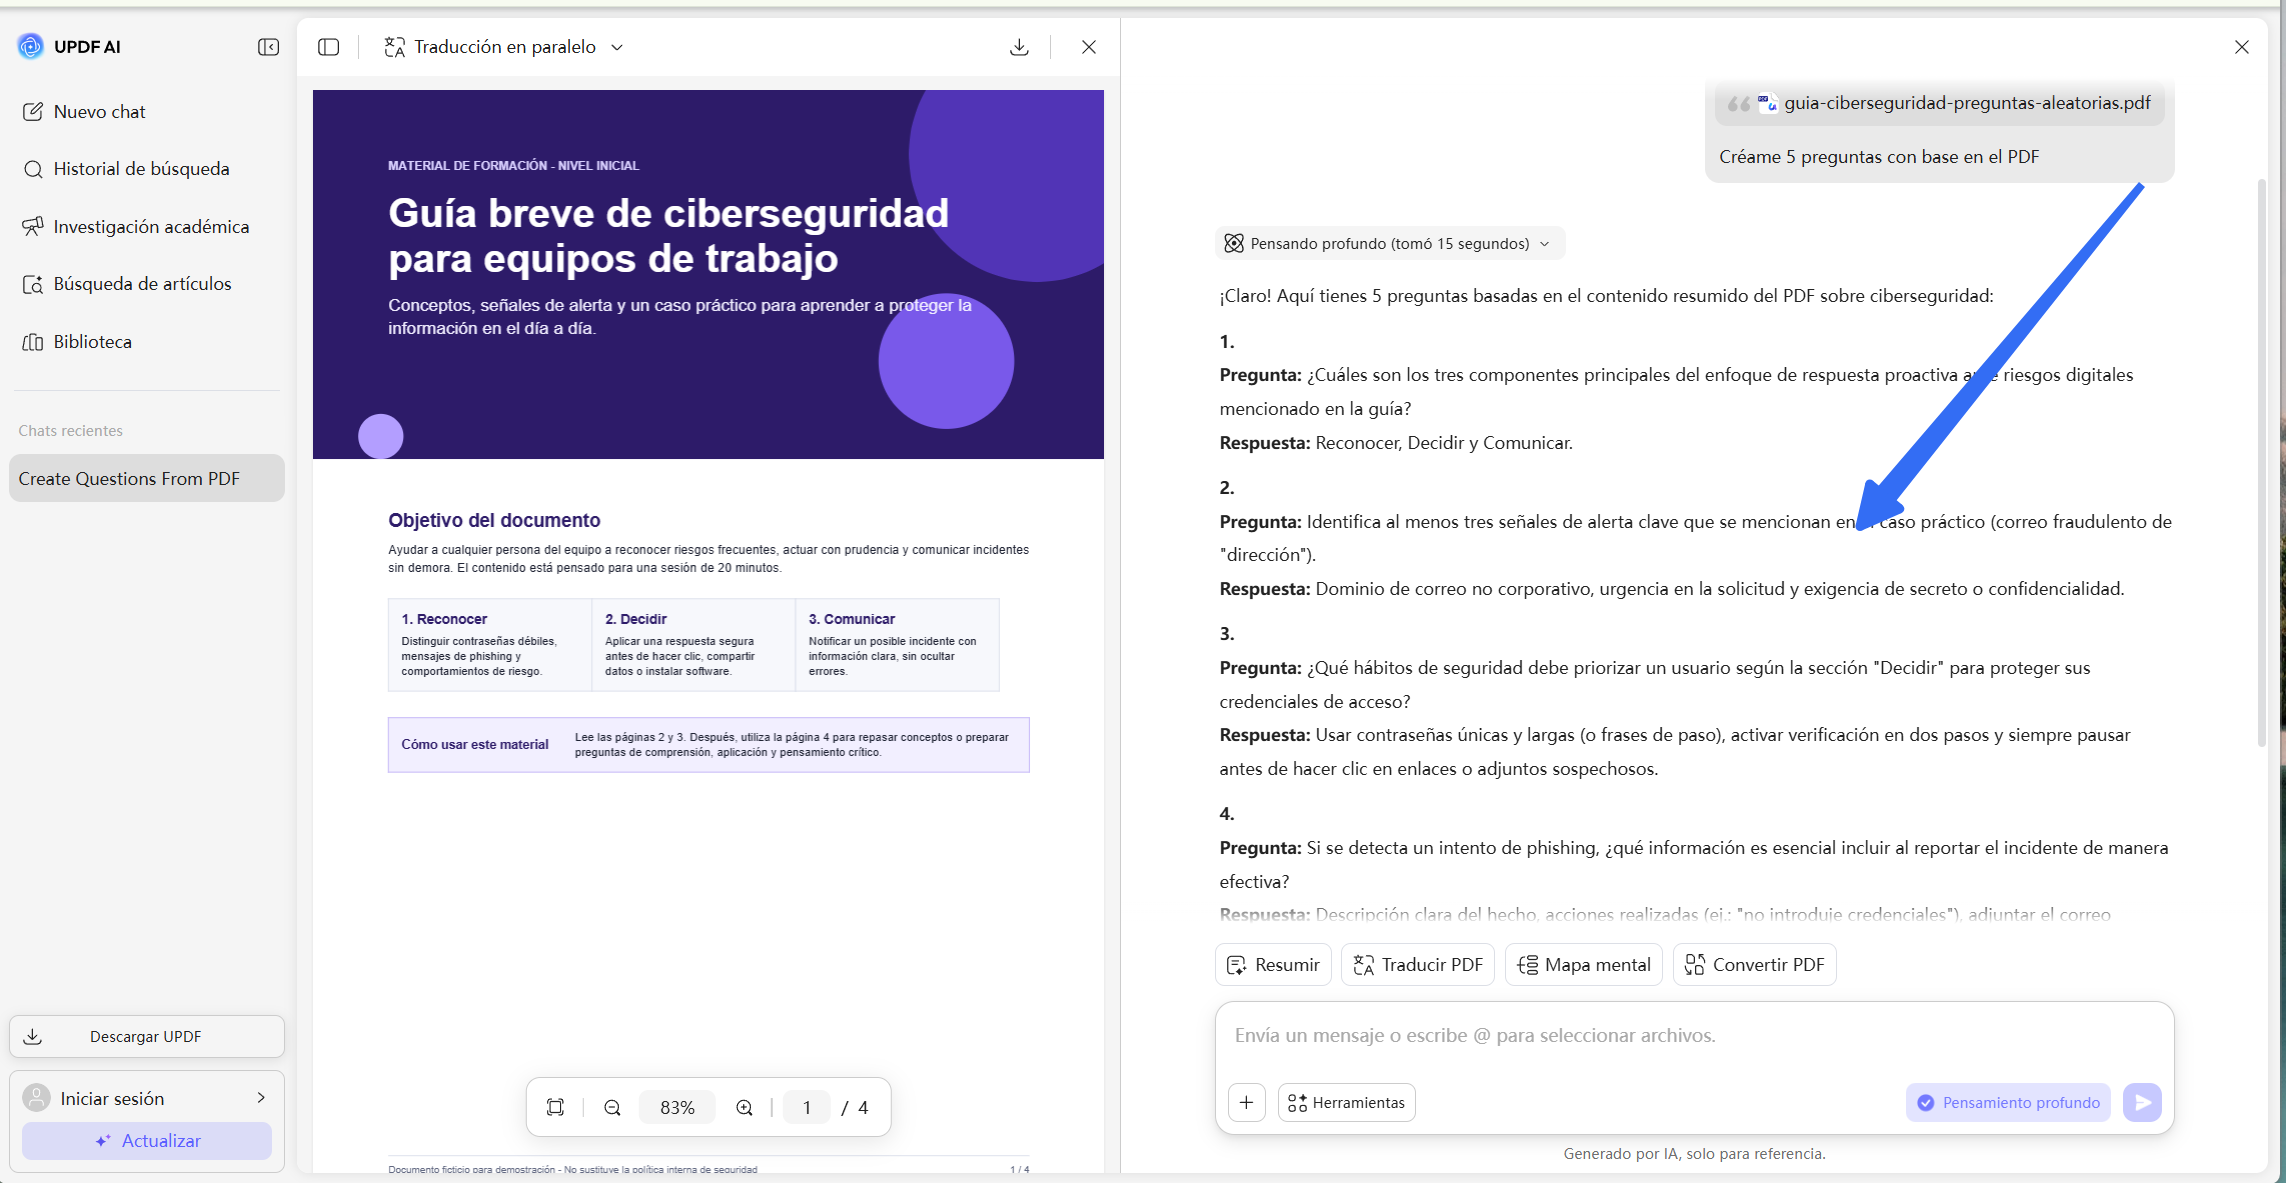Screen dimensions: 2286x1183
Task: Zoom out the PDF with minus magnifier
Action: pos(613,1108)
